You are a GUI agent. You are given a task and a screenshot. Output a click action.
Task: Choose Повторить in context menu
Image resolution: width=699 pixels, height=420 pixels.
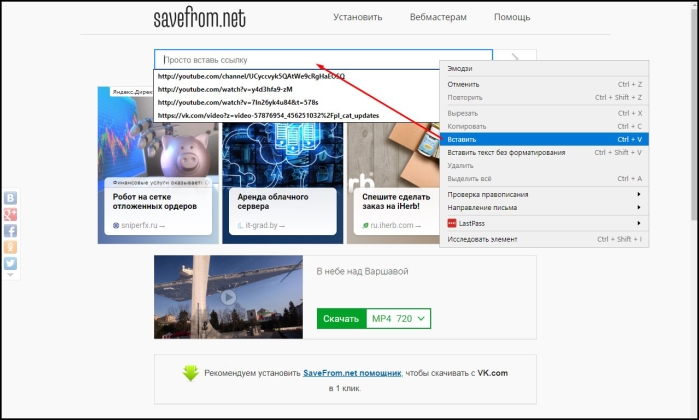[x=544, y=97]
